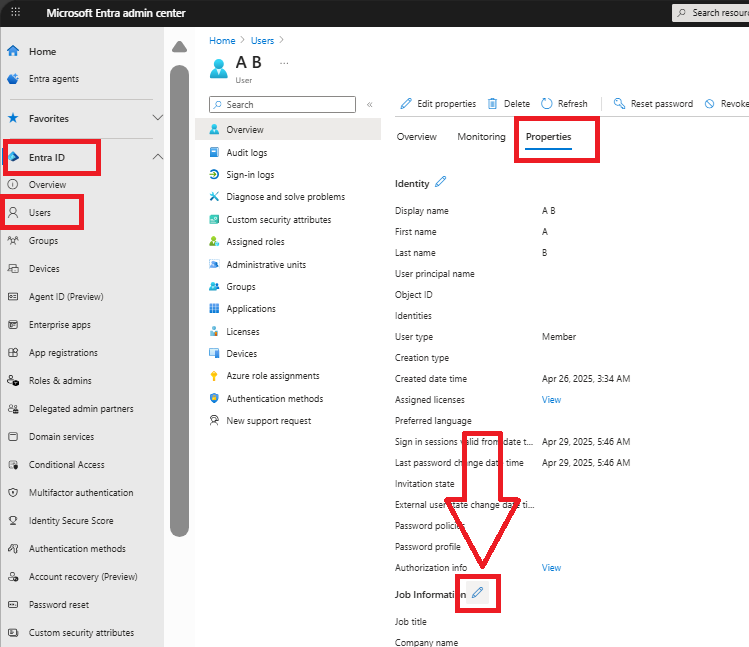749x647 pixels.
Task: Open Account recovery (Preview)
Action: pos(83,577)
